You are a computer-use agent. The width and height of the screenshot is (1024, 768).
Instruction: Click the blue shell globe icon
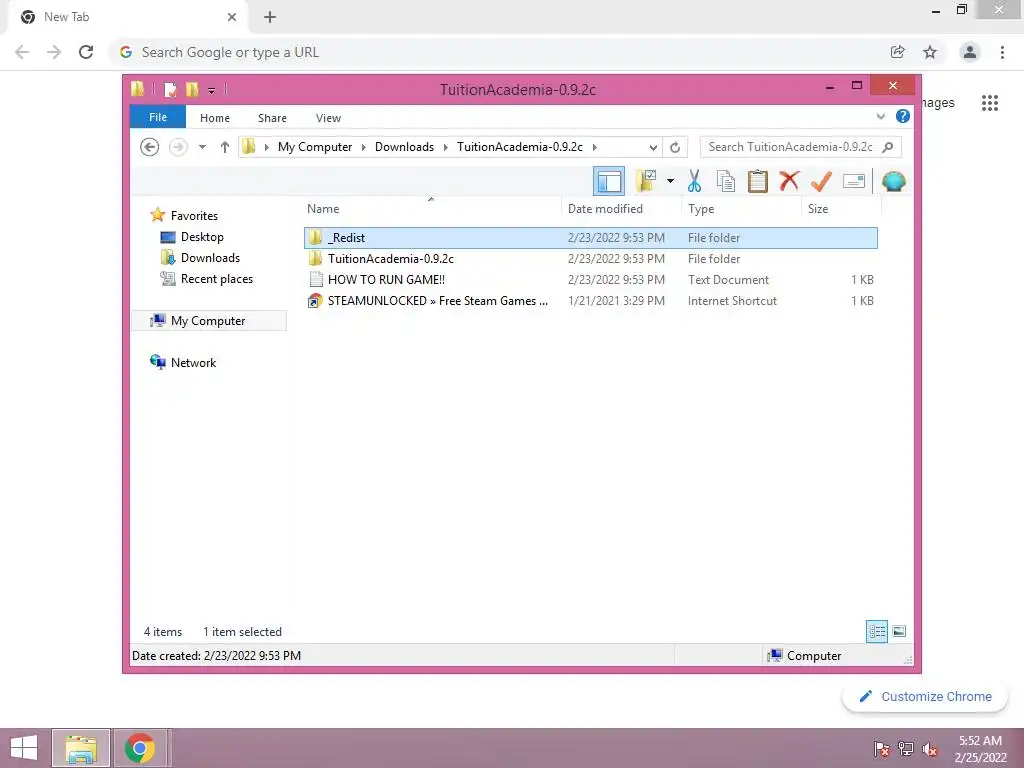click(893, 181)
